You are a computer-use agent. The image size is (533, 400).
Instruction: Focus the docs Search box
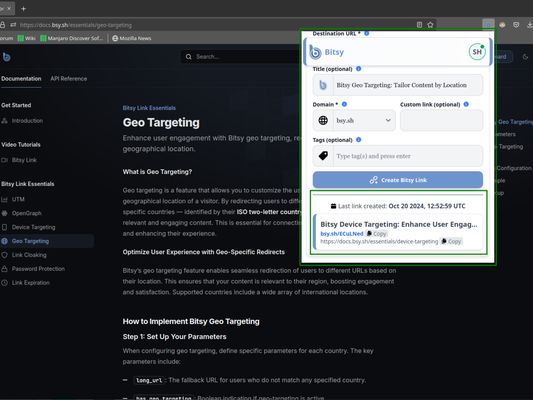coord(240,57)
